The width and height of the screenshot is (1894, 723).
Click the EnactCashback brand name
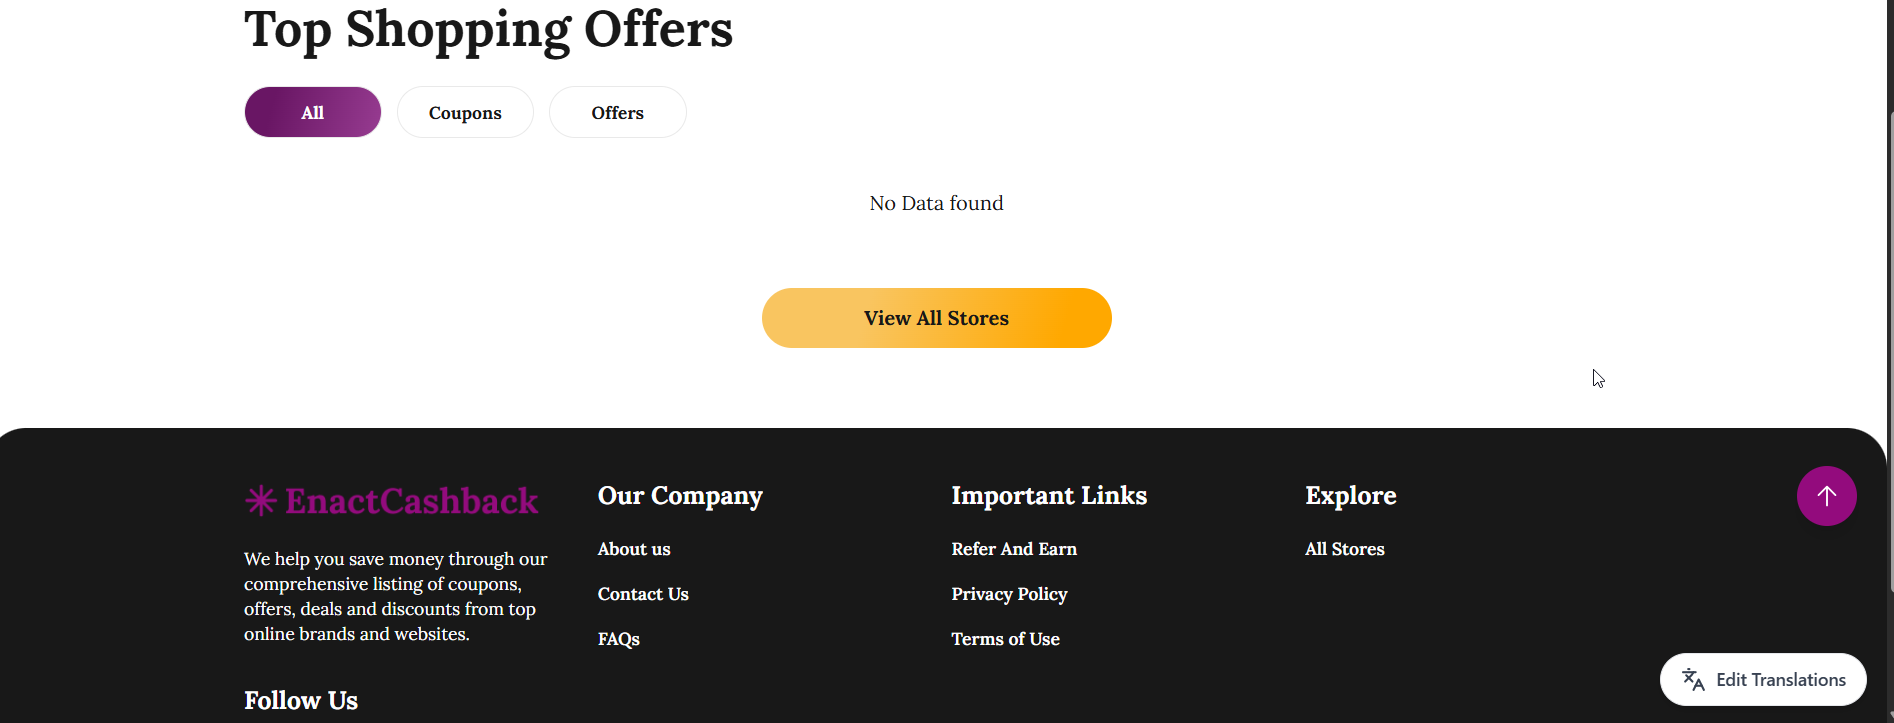pos(411,501)
